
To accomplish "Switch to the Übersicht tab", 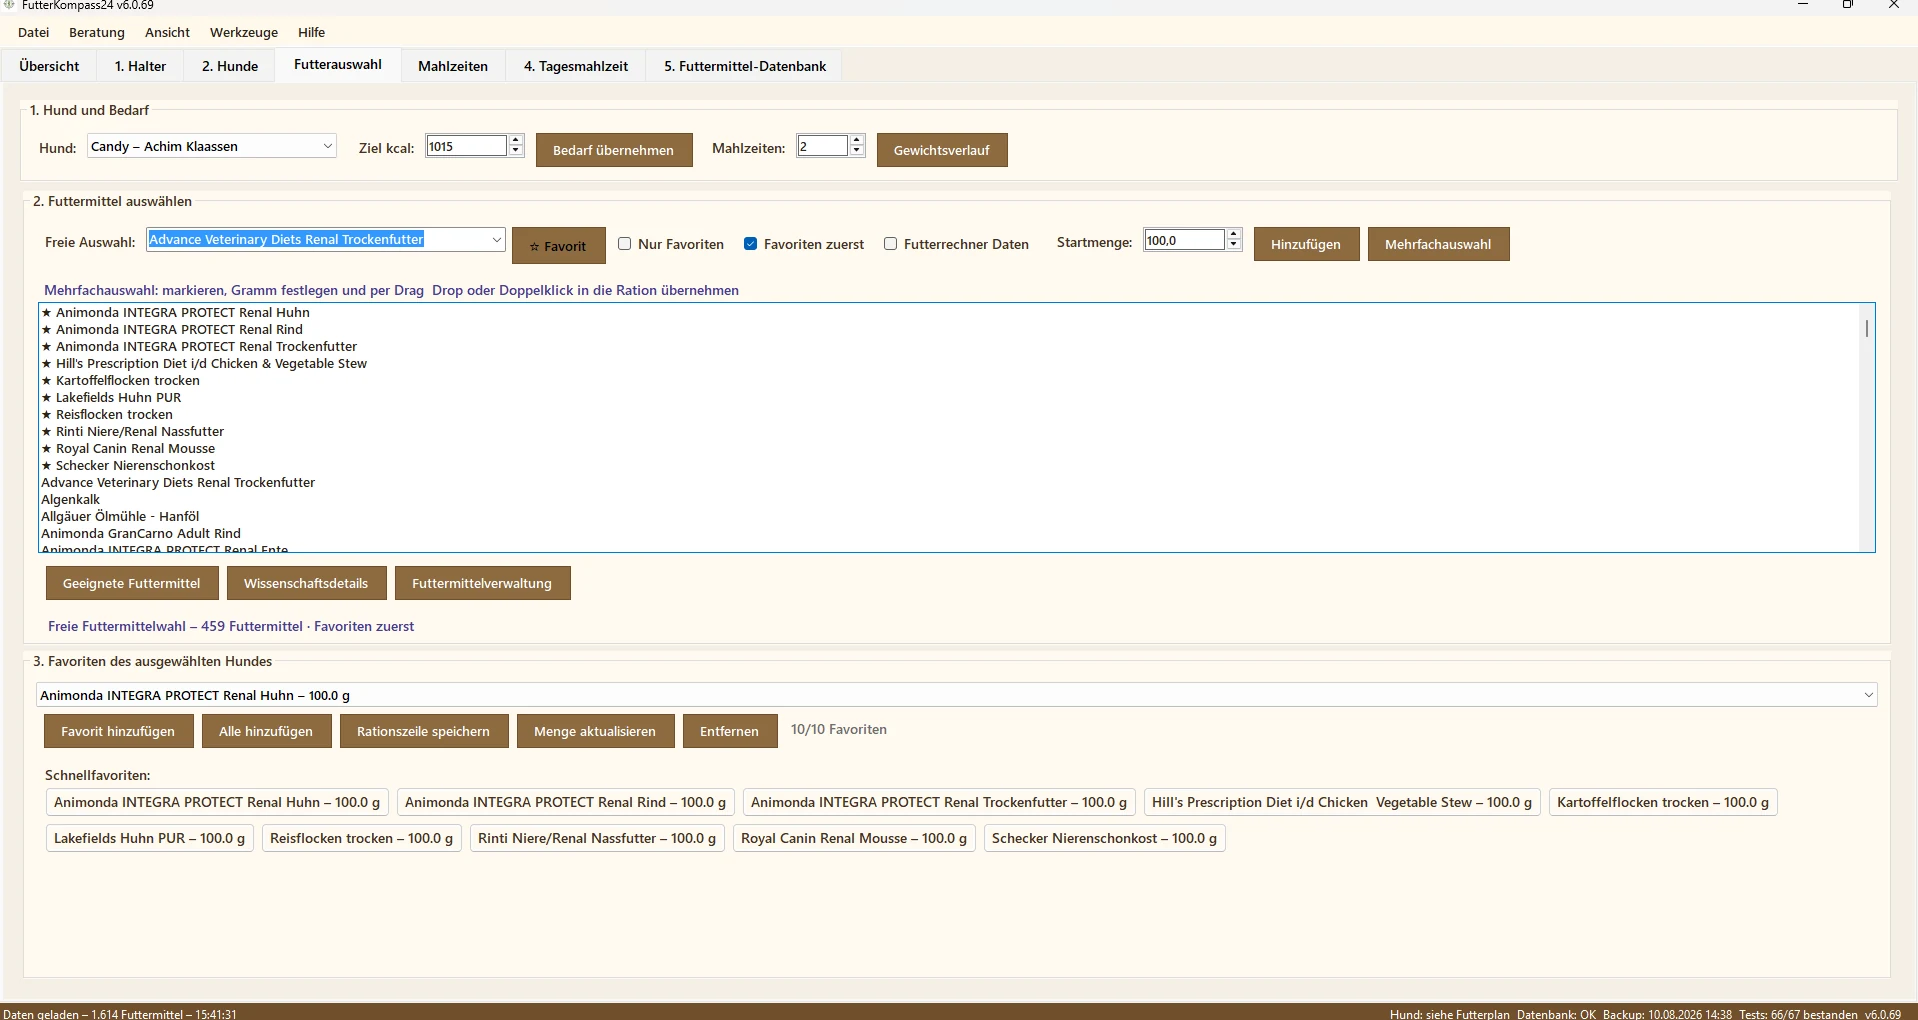I will [49, 66].
